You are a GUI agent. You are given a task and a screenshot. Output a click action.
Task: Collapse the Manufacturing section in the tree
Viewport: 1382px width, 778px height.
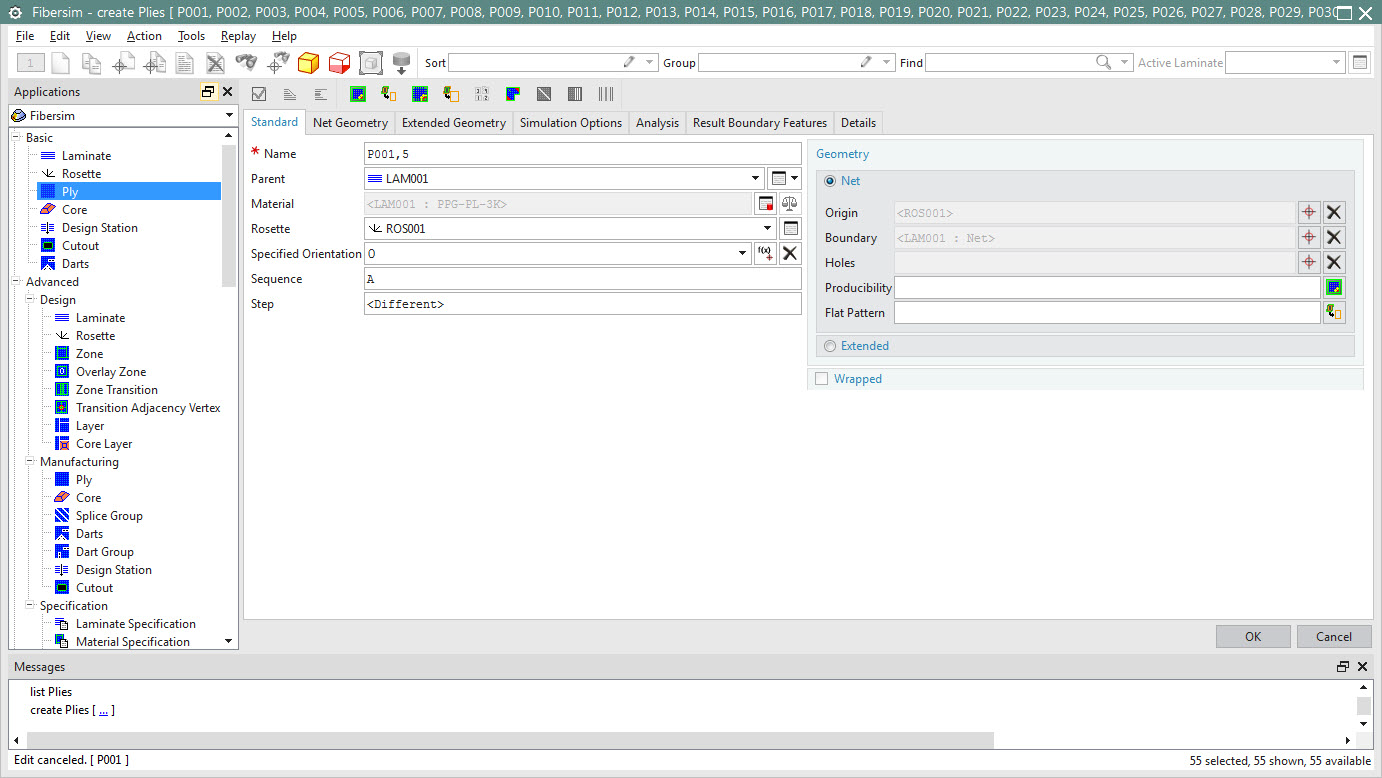[31, 461]
